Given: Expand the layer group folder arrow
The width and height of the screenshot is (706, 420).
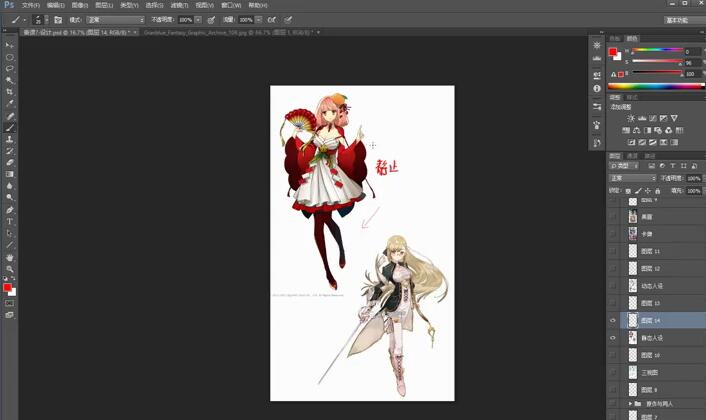Looking at the screenshot, I should [x=630, y=404].
